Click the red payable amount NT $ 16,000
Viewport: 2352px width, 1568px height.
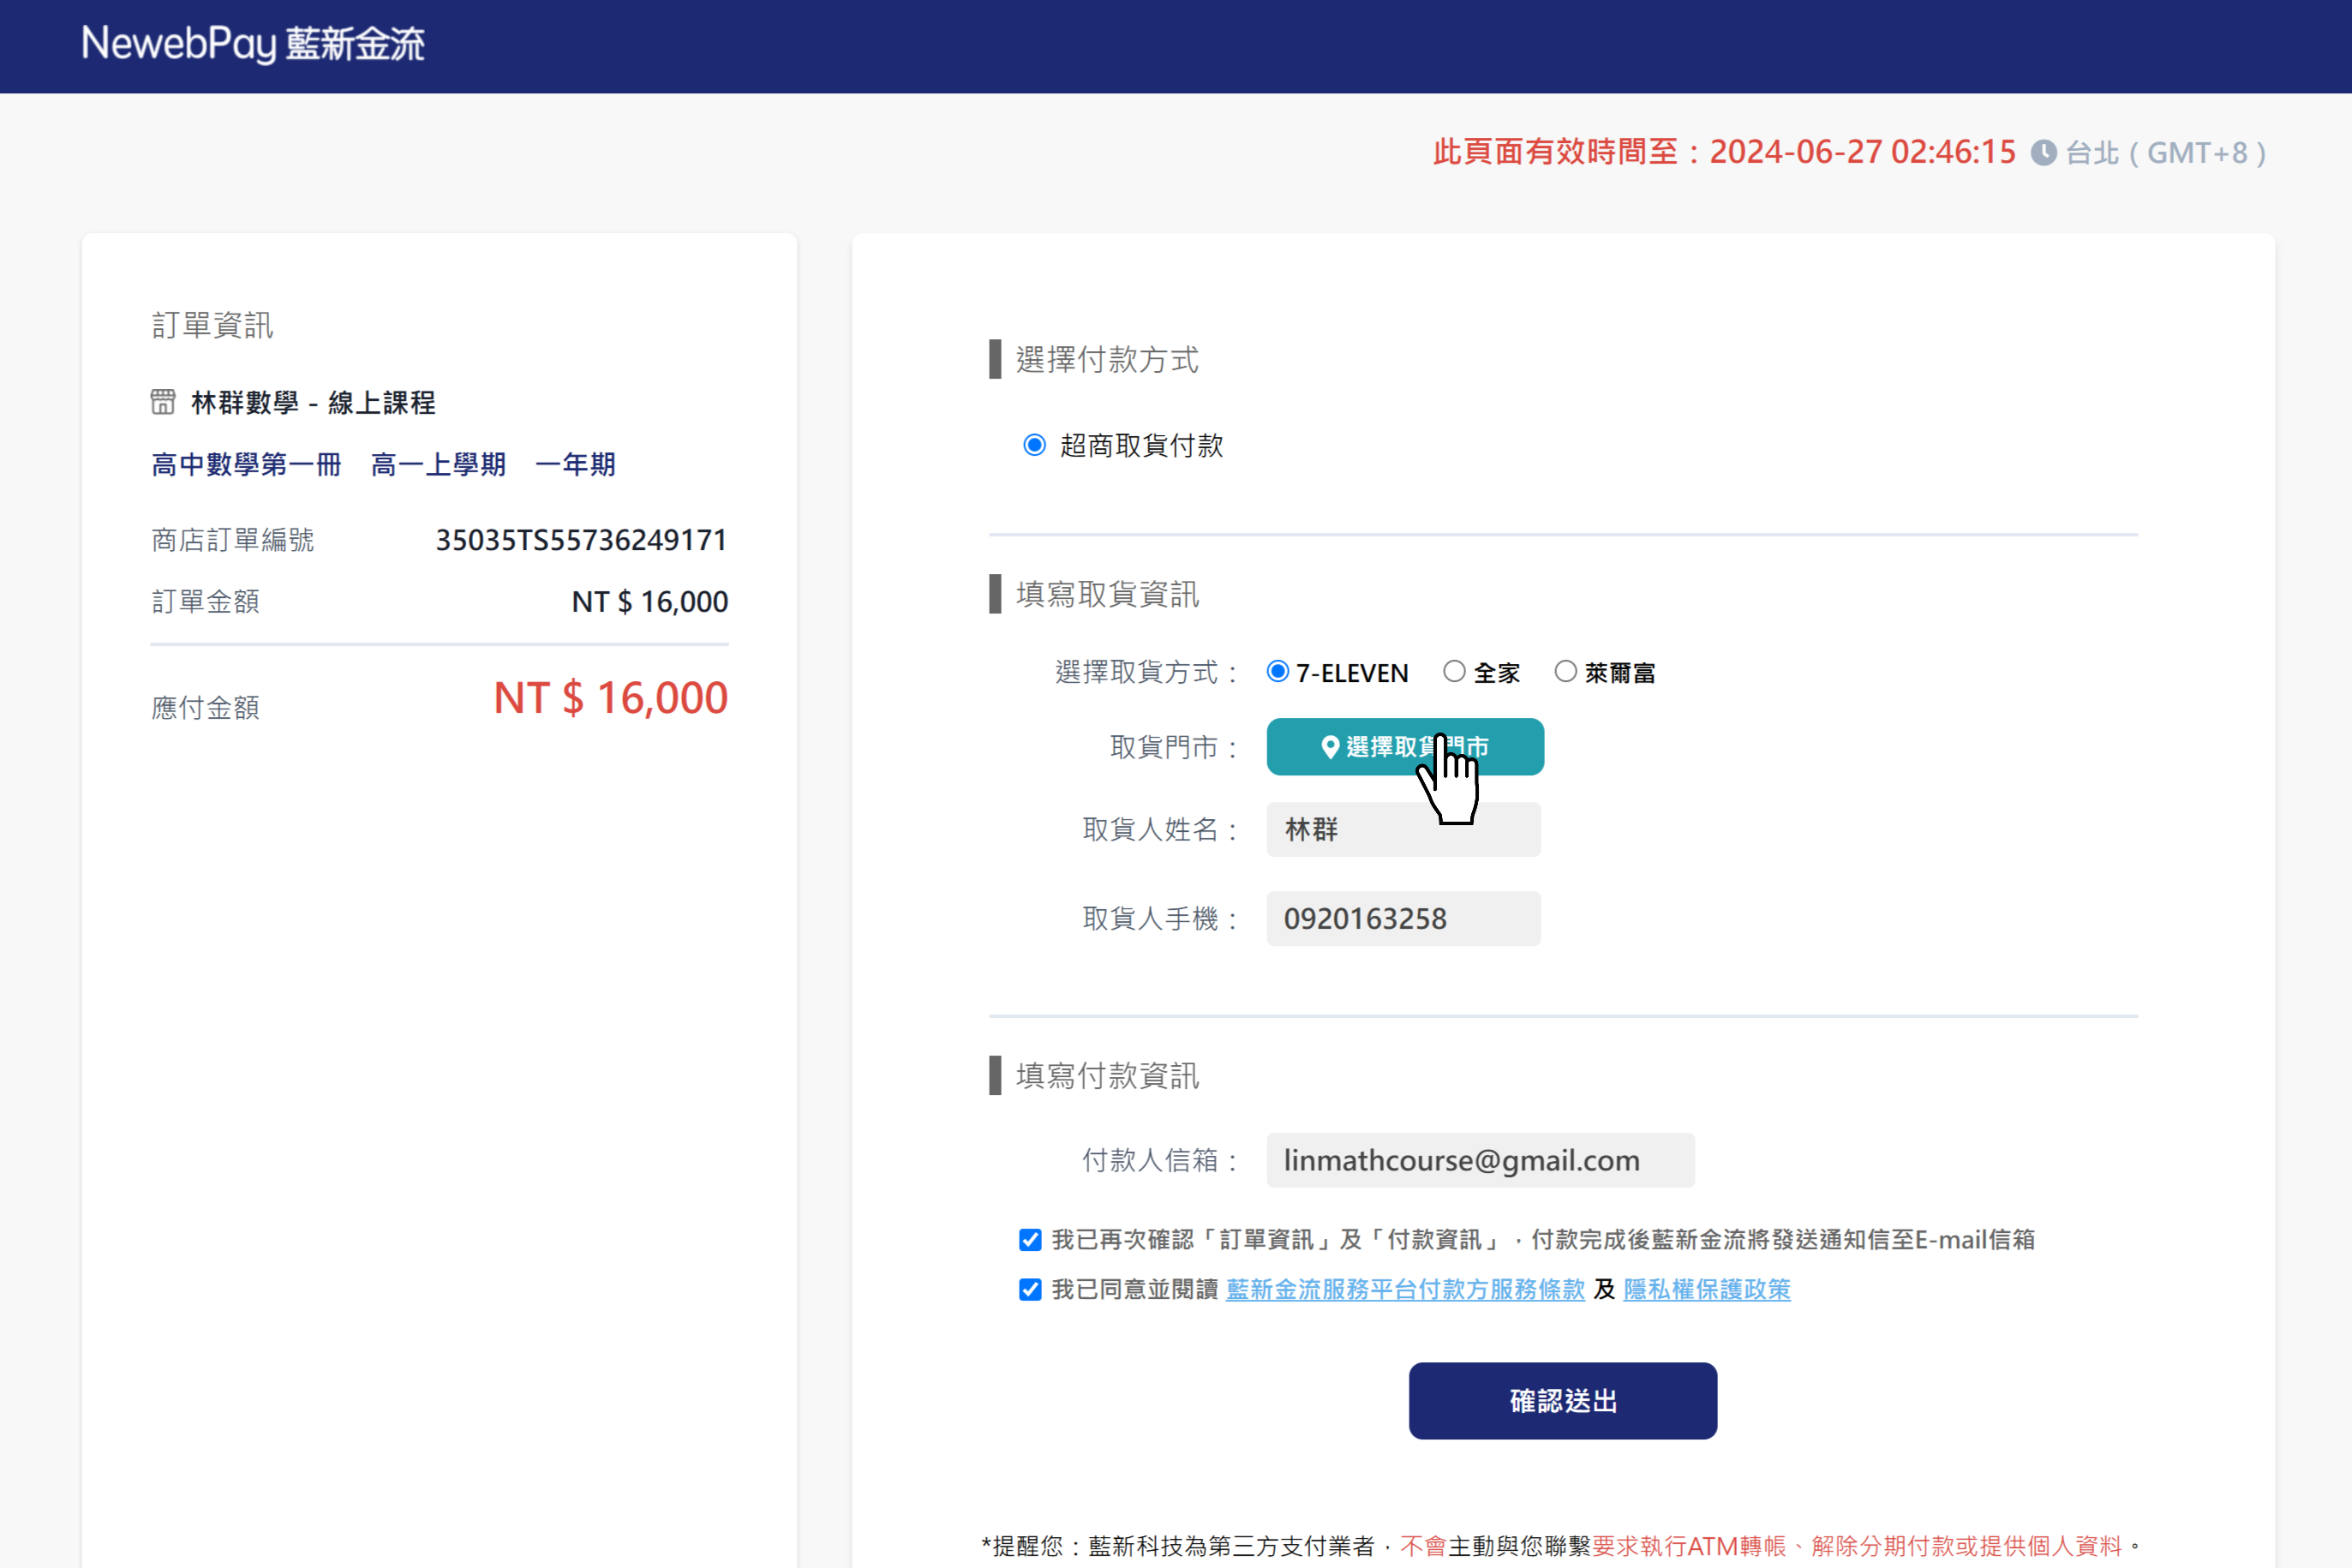point(611,698)
